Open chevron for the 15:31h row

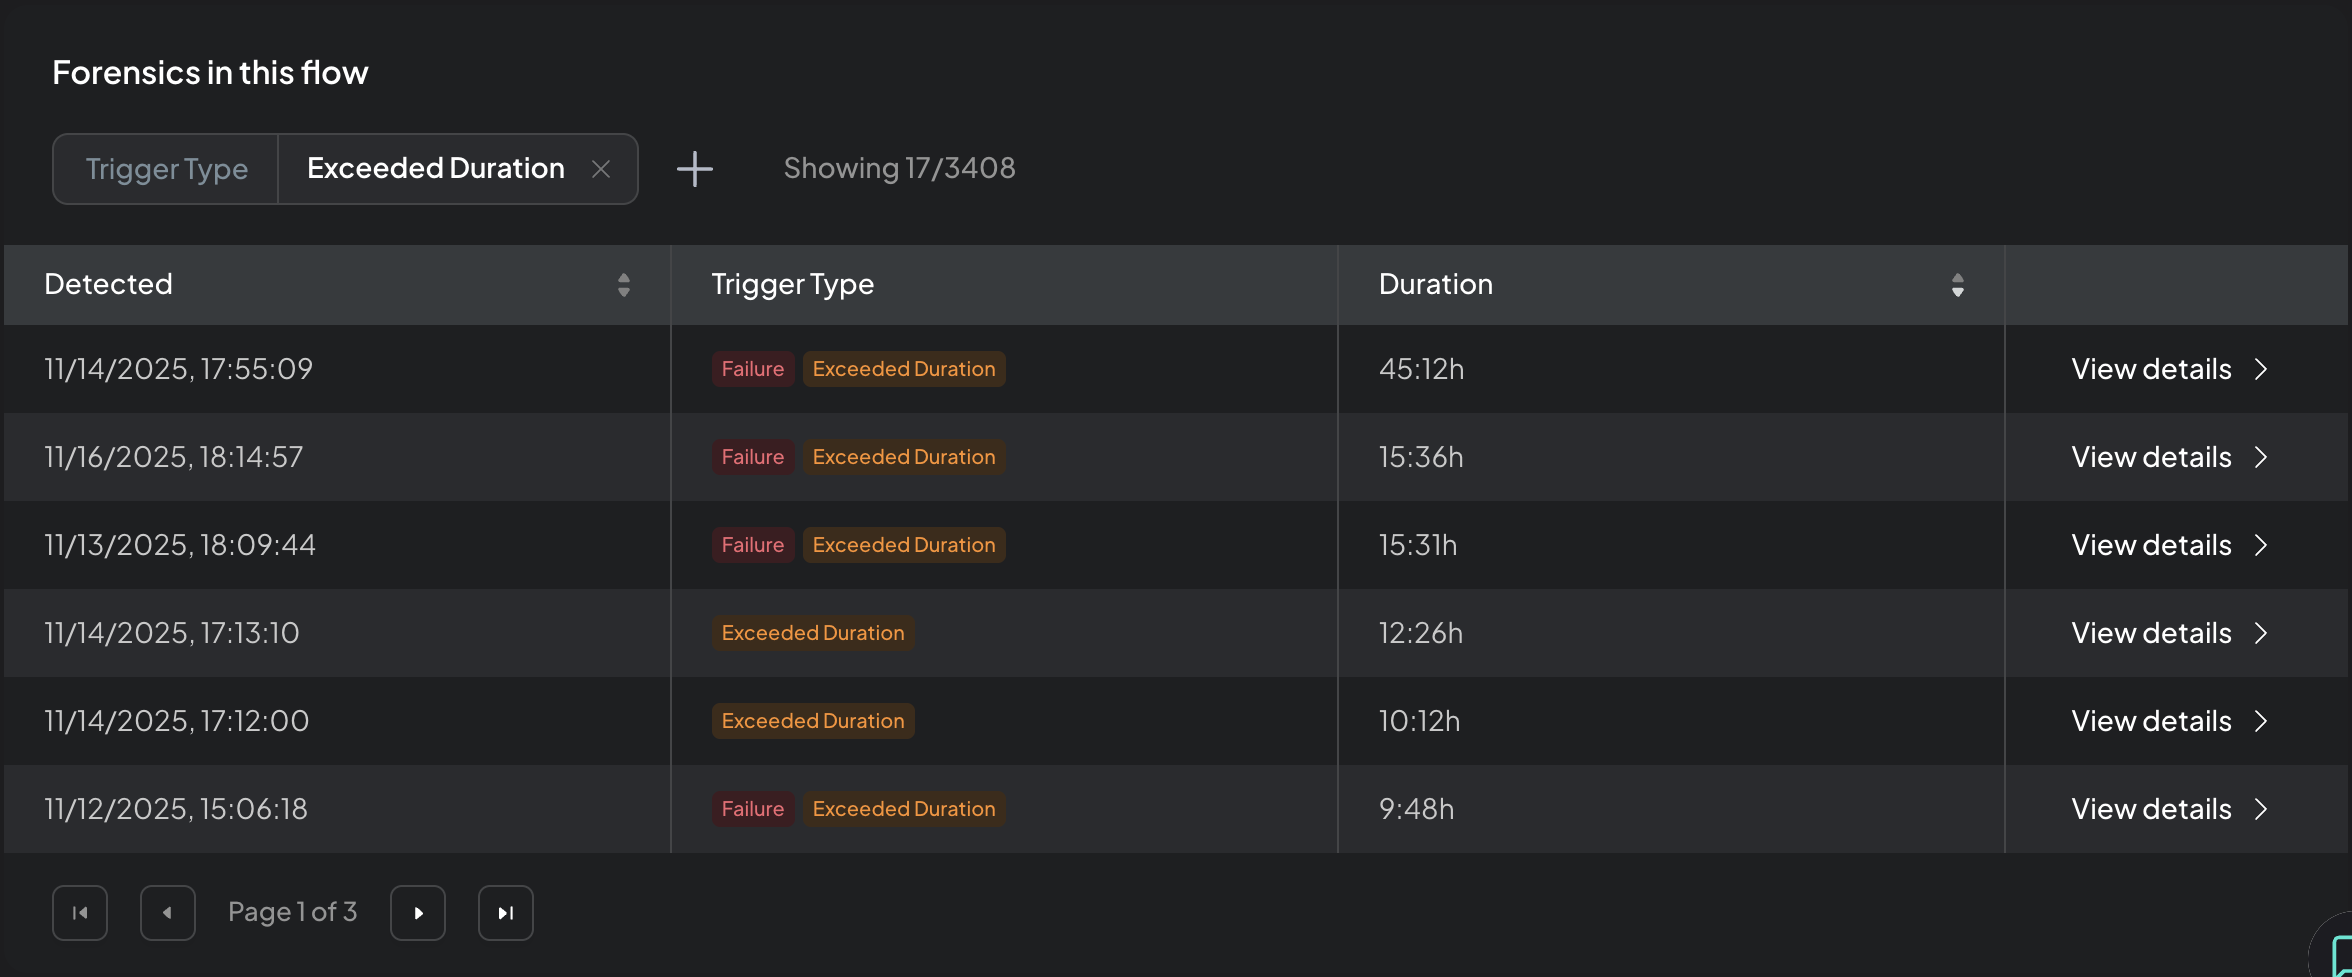point(2261,545)
